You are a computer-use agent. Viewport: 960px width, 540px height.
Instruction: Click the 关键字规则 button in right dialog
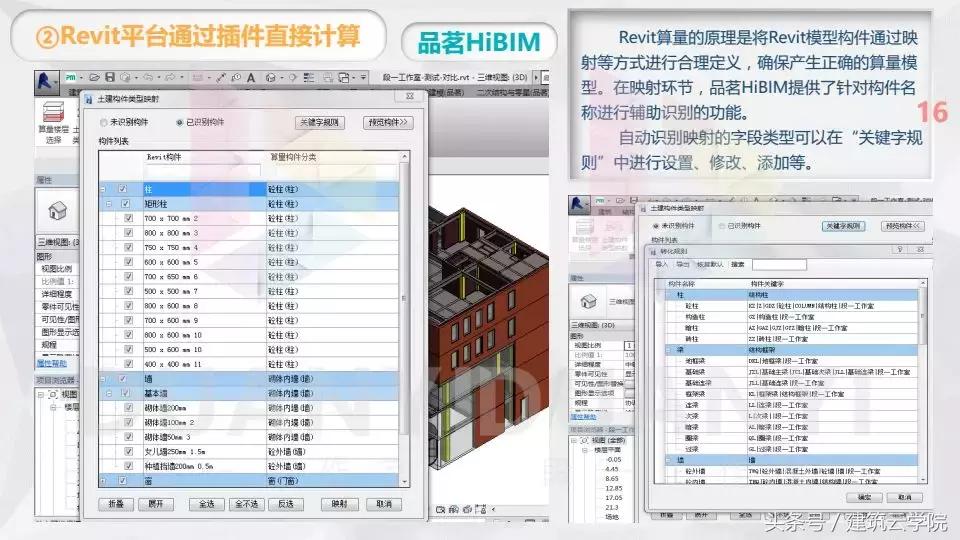coord(843,226)
